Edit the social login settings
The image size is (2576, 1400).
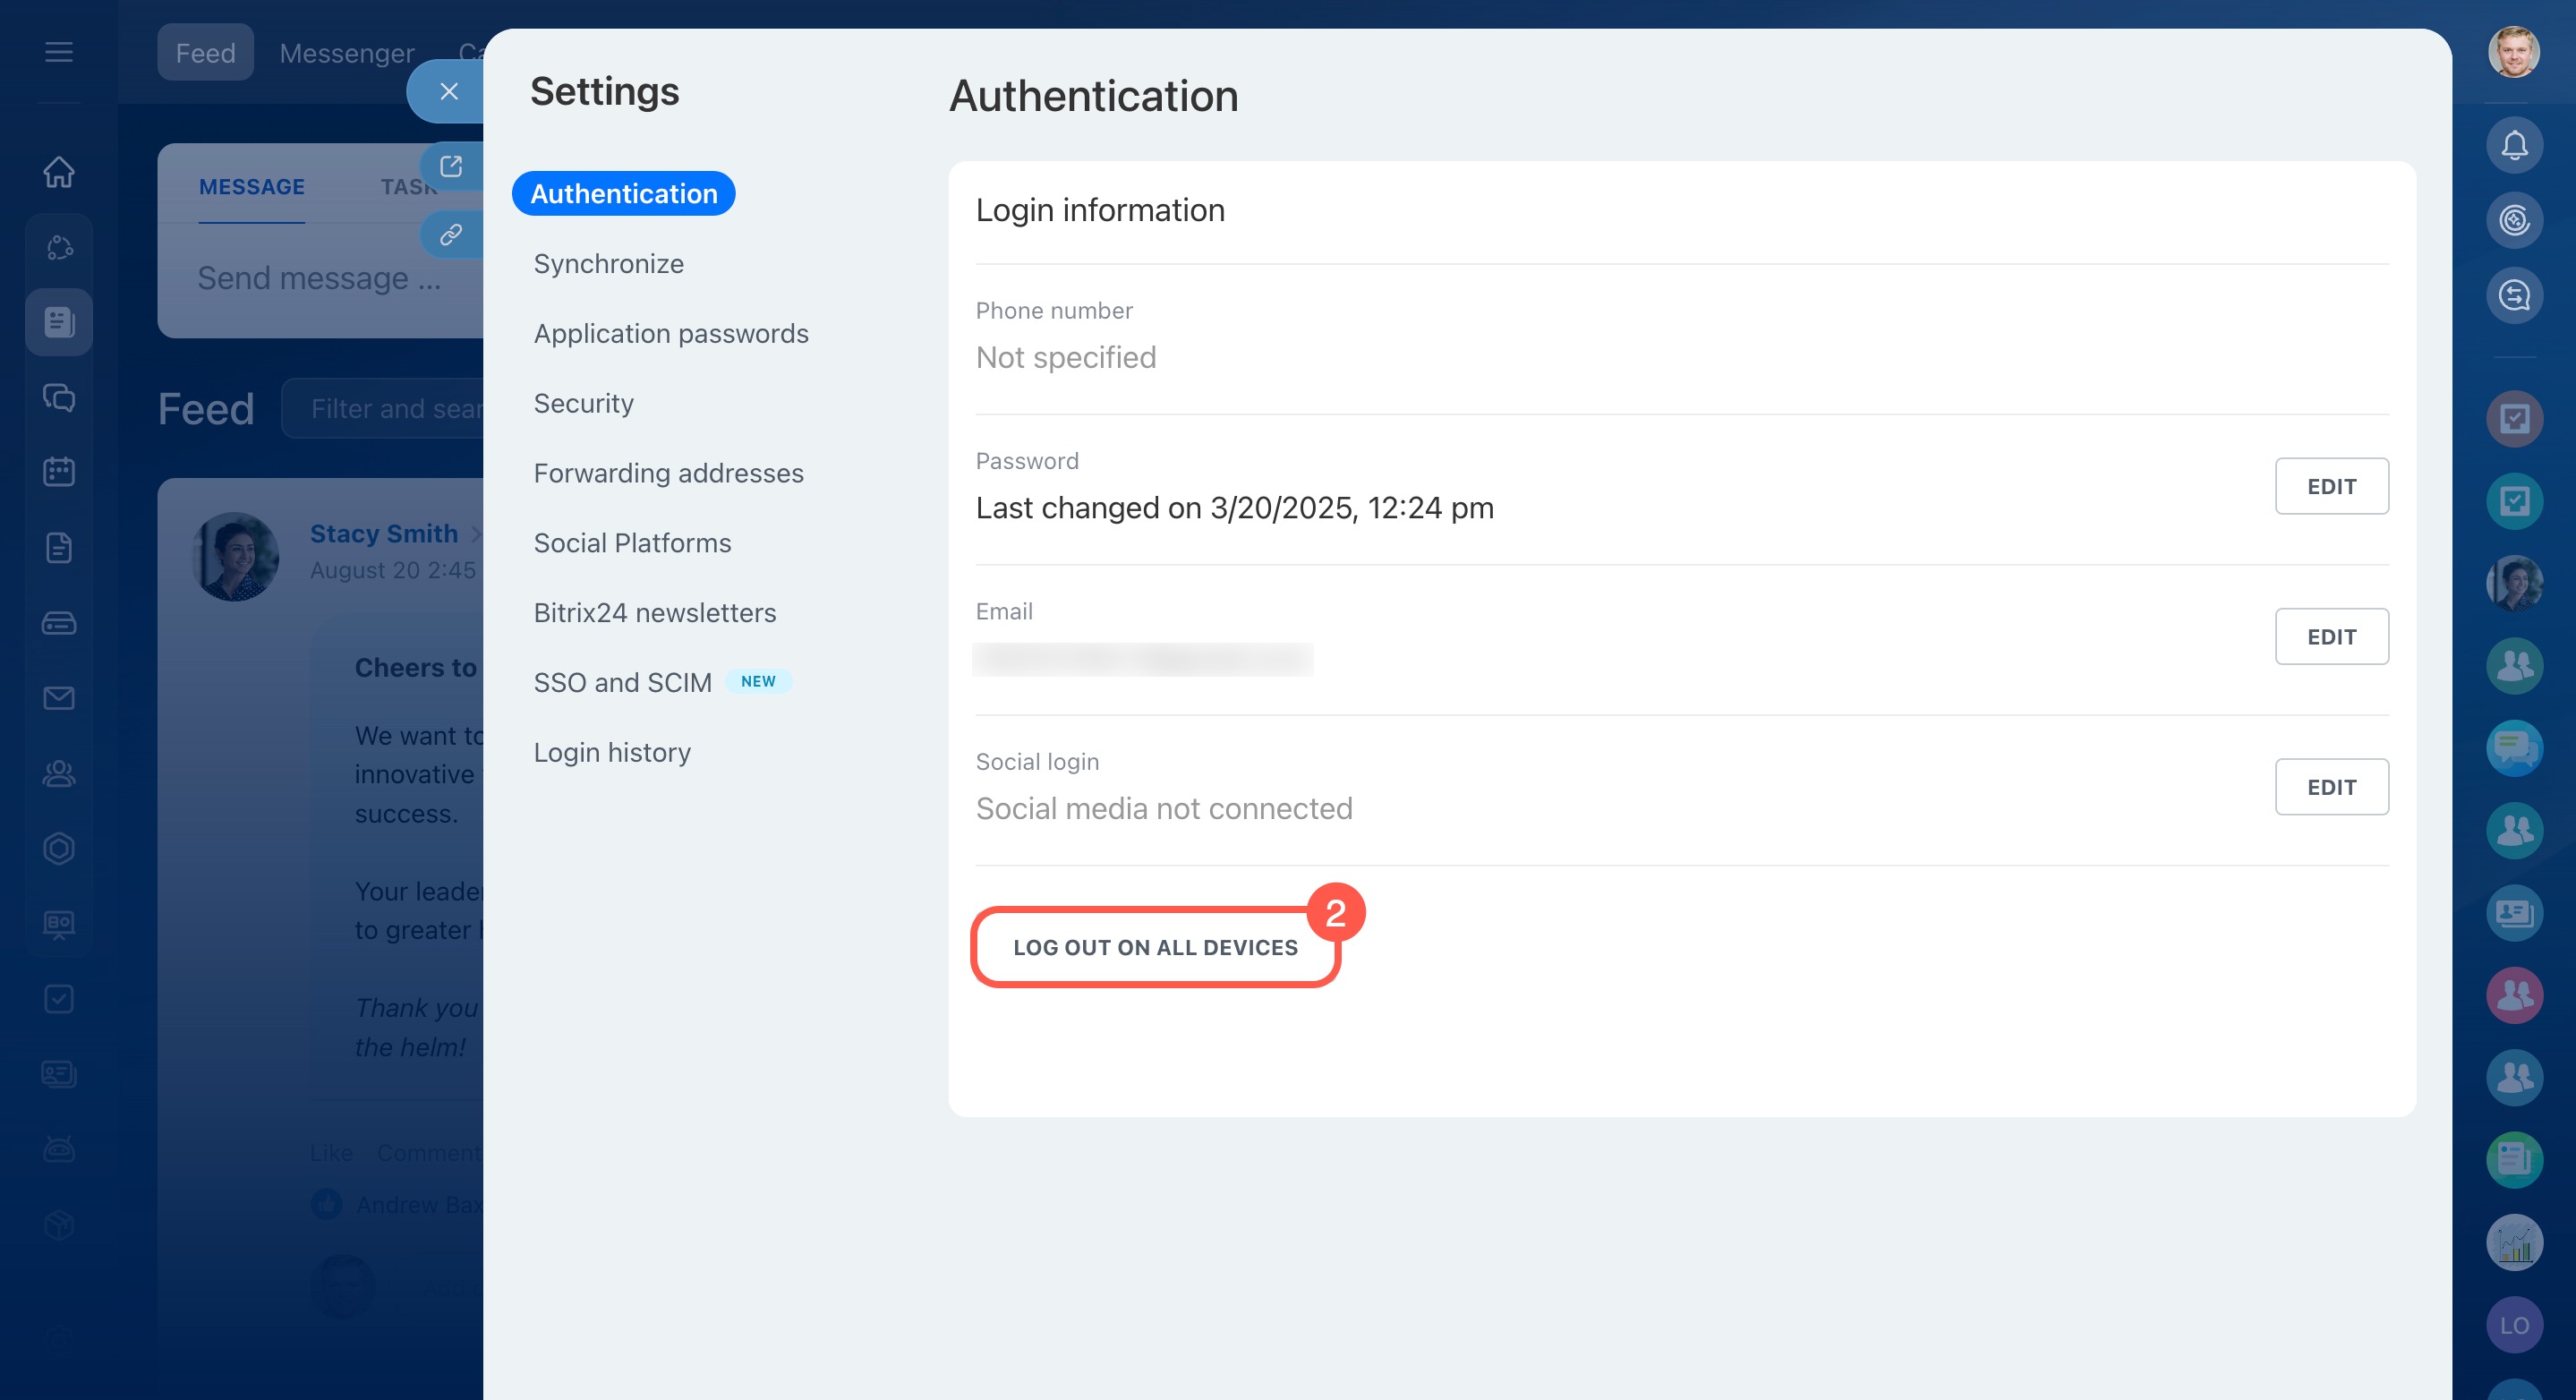click(x=2330, y=788)
